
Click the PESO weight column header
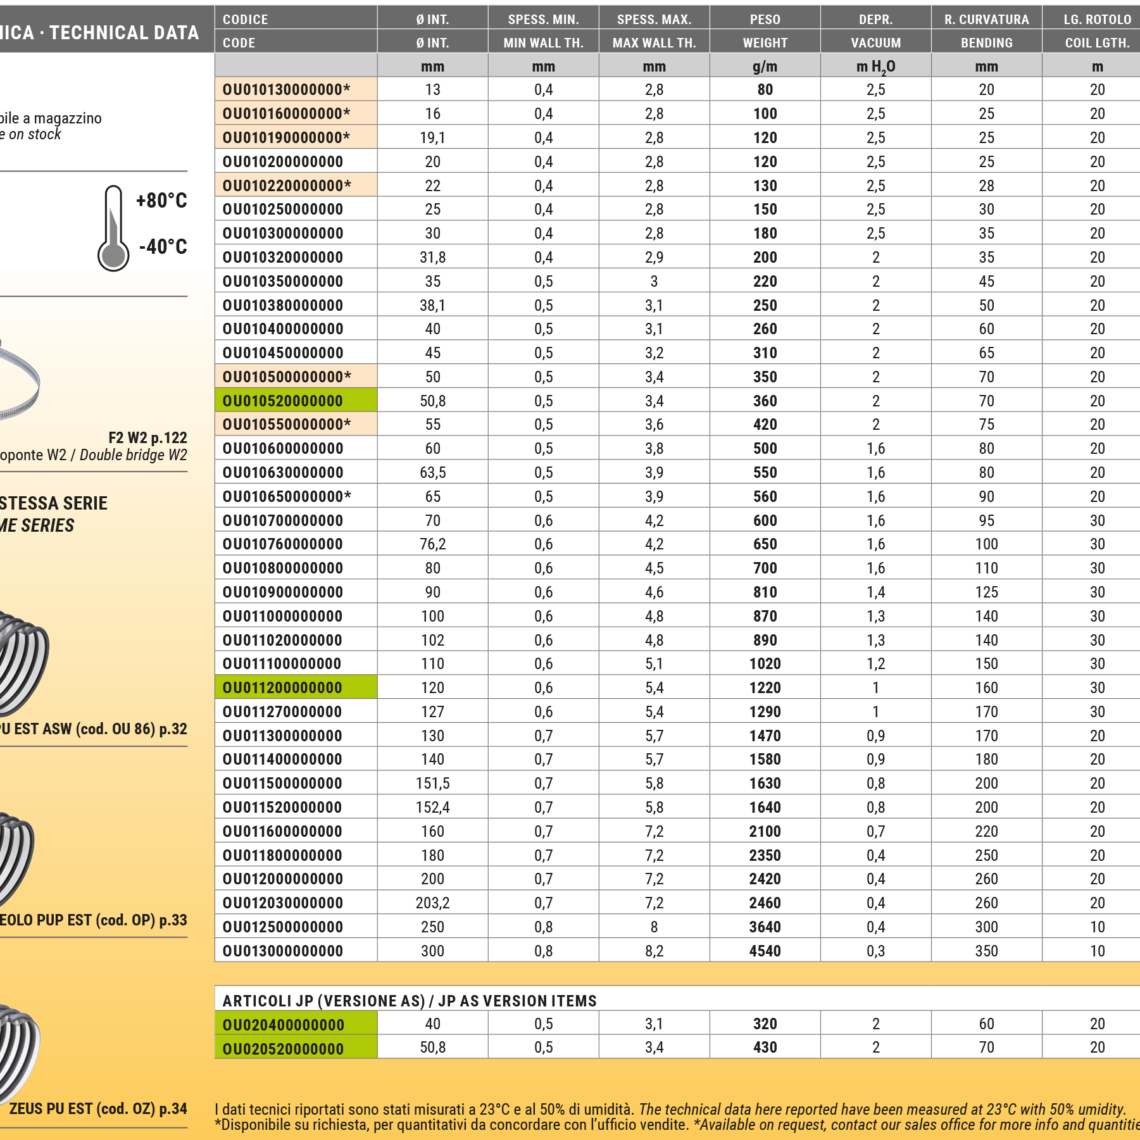[x=765, y=19]
